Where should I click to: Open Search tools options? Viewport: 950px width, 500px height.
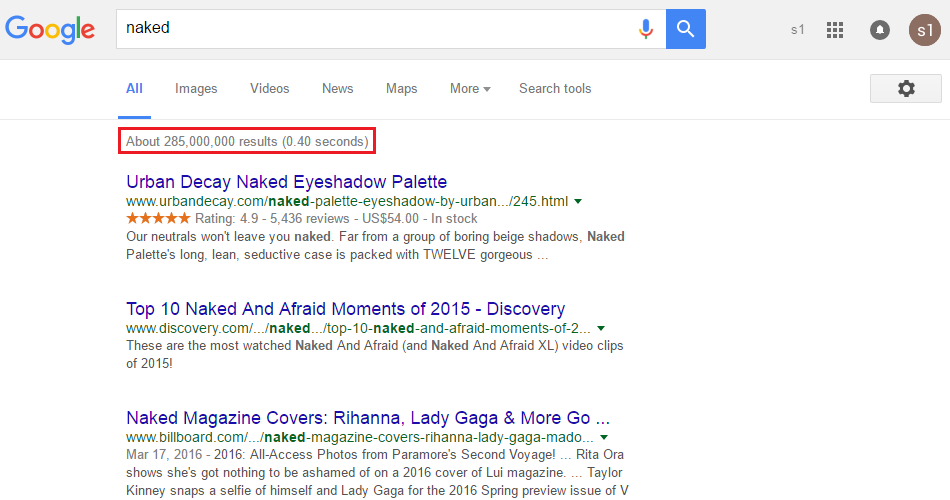[x=555, y=89]
